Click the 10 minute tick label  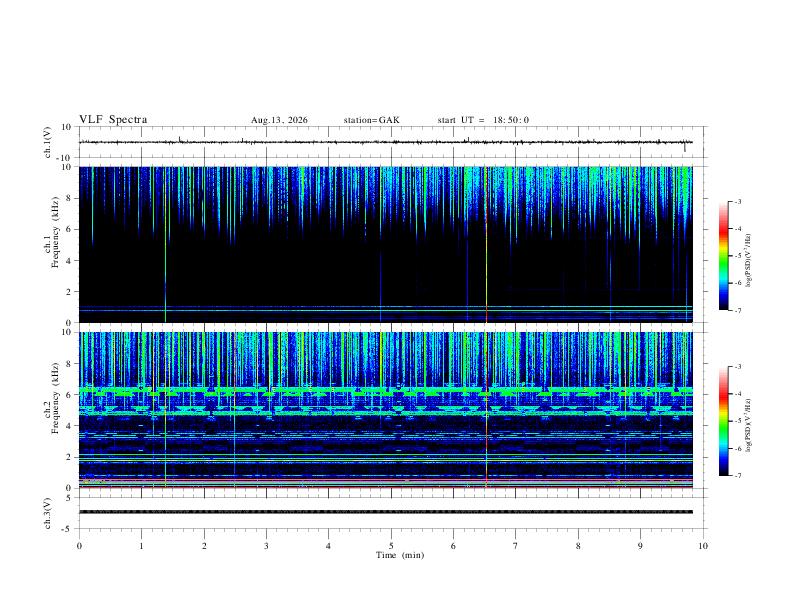pos(703,546)
